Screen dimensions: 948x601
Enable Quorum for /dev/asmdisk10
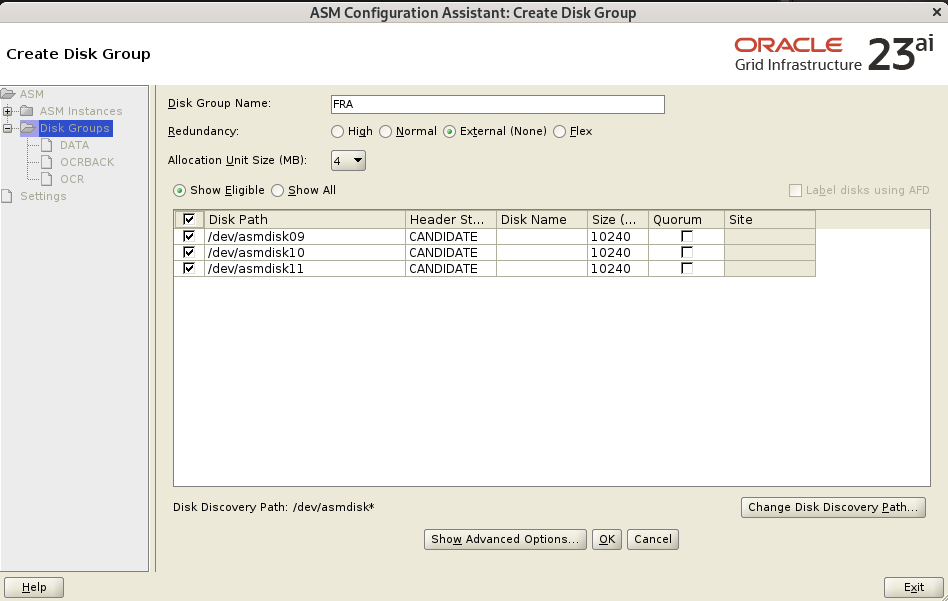pyautogui.click(x=687, y=252)
